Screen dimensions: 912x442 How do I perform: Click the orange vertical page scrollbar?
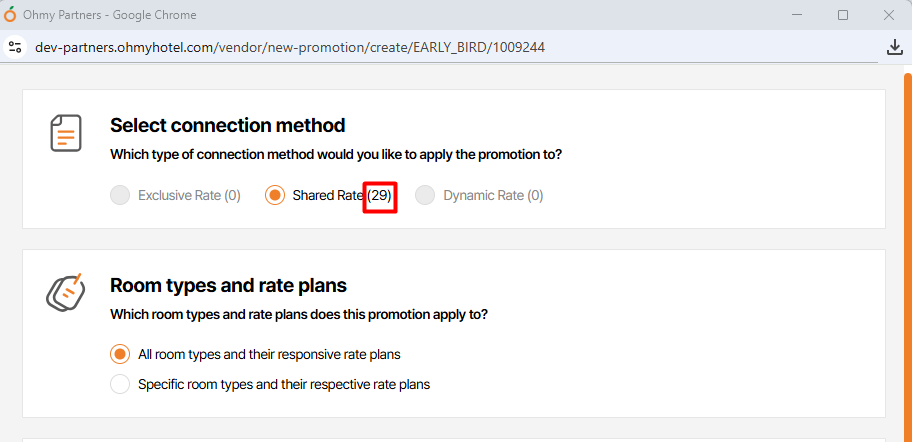tap(907, 250)
